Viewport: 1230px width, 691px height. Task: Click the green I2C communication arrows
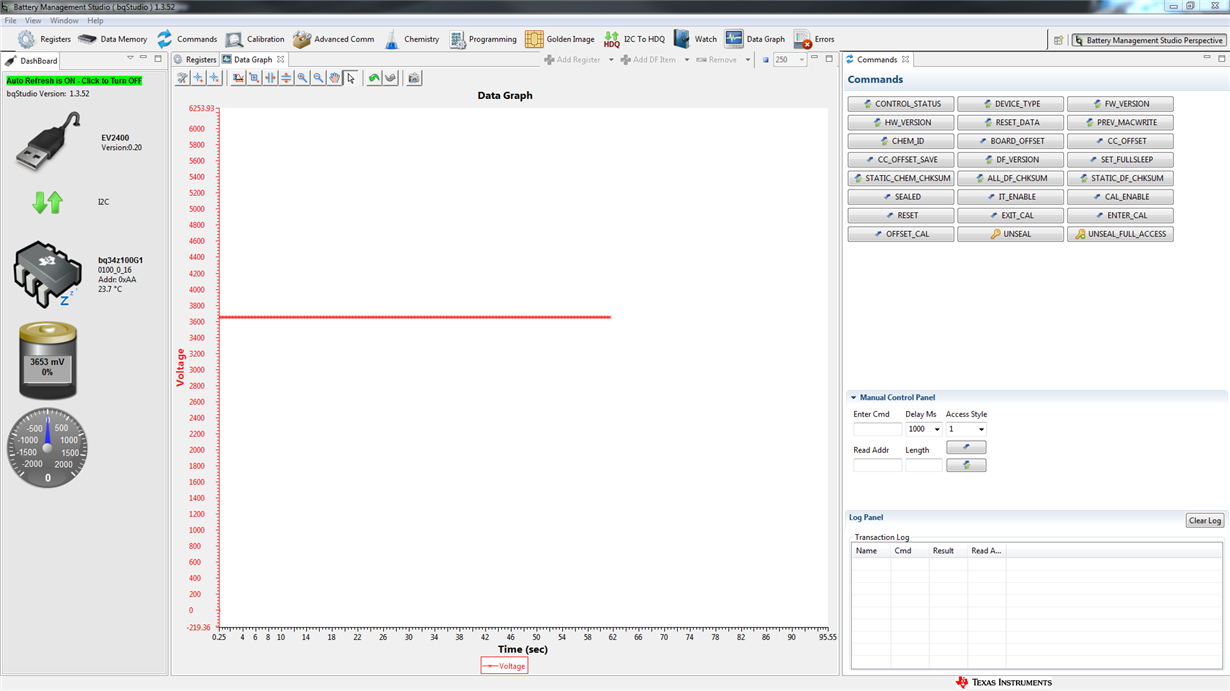pos(47,202)
